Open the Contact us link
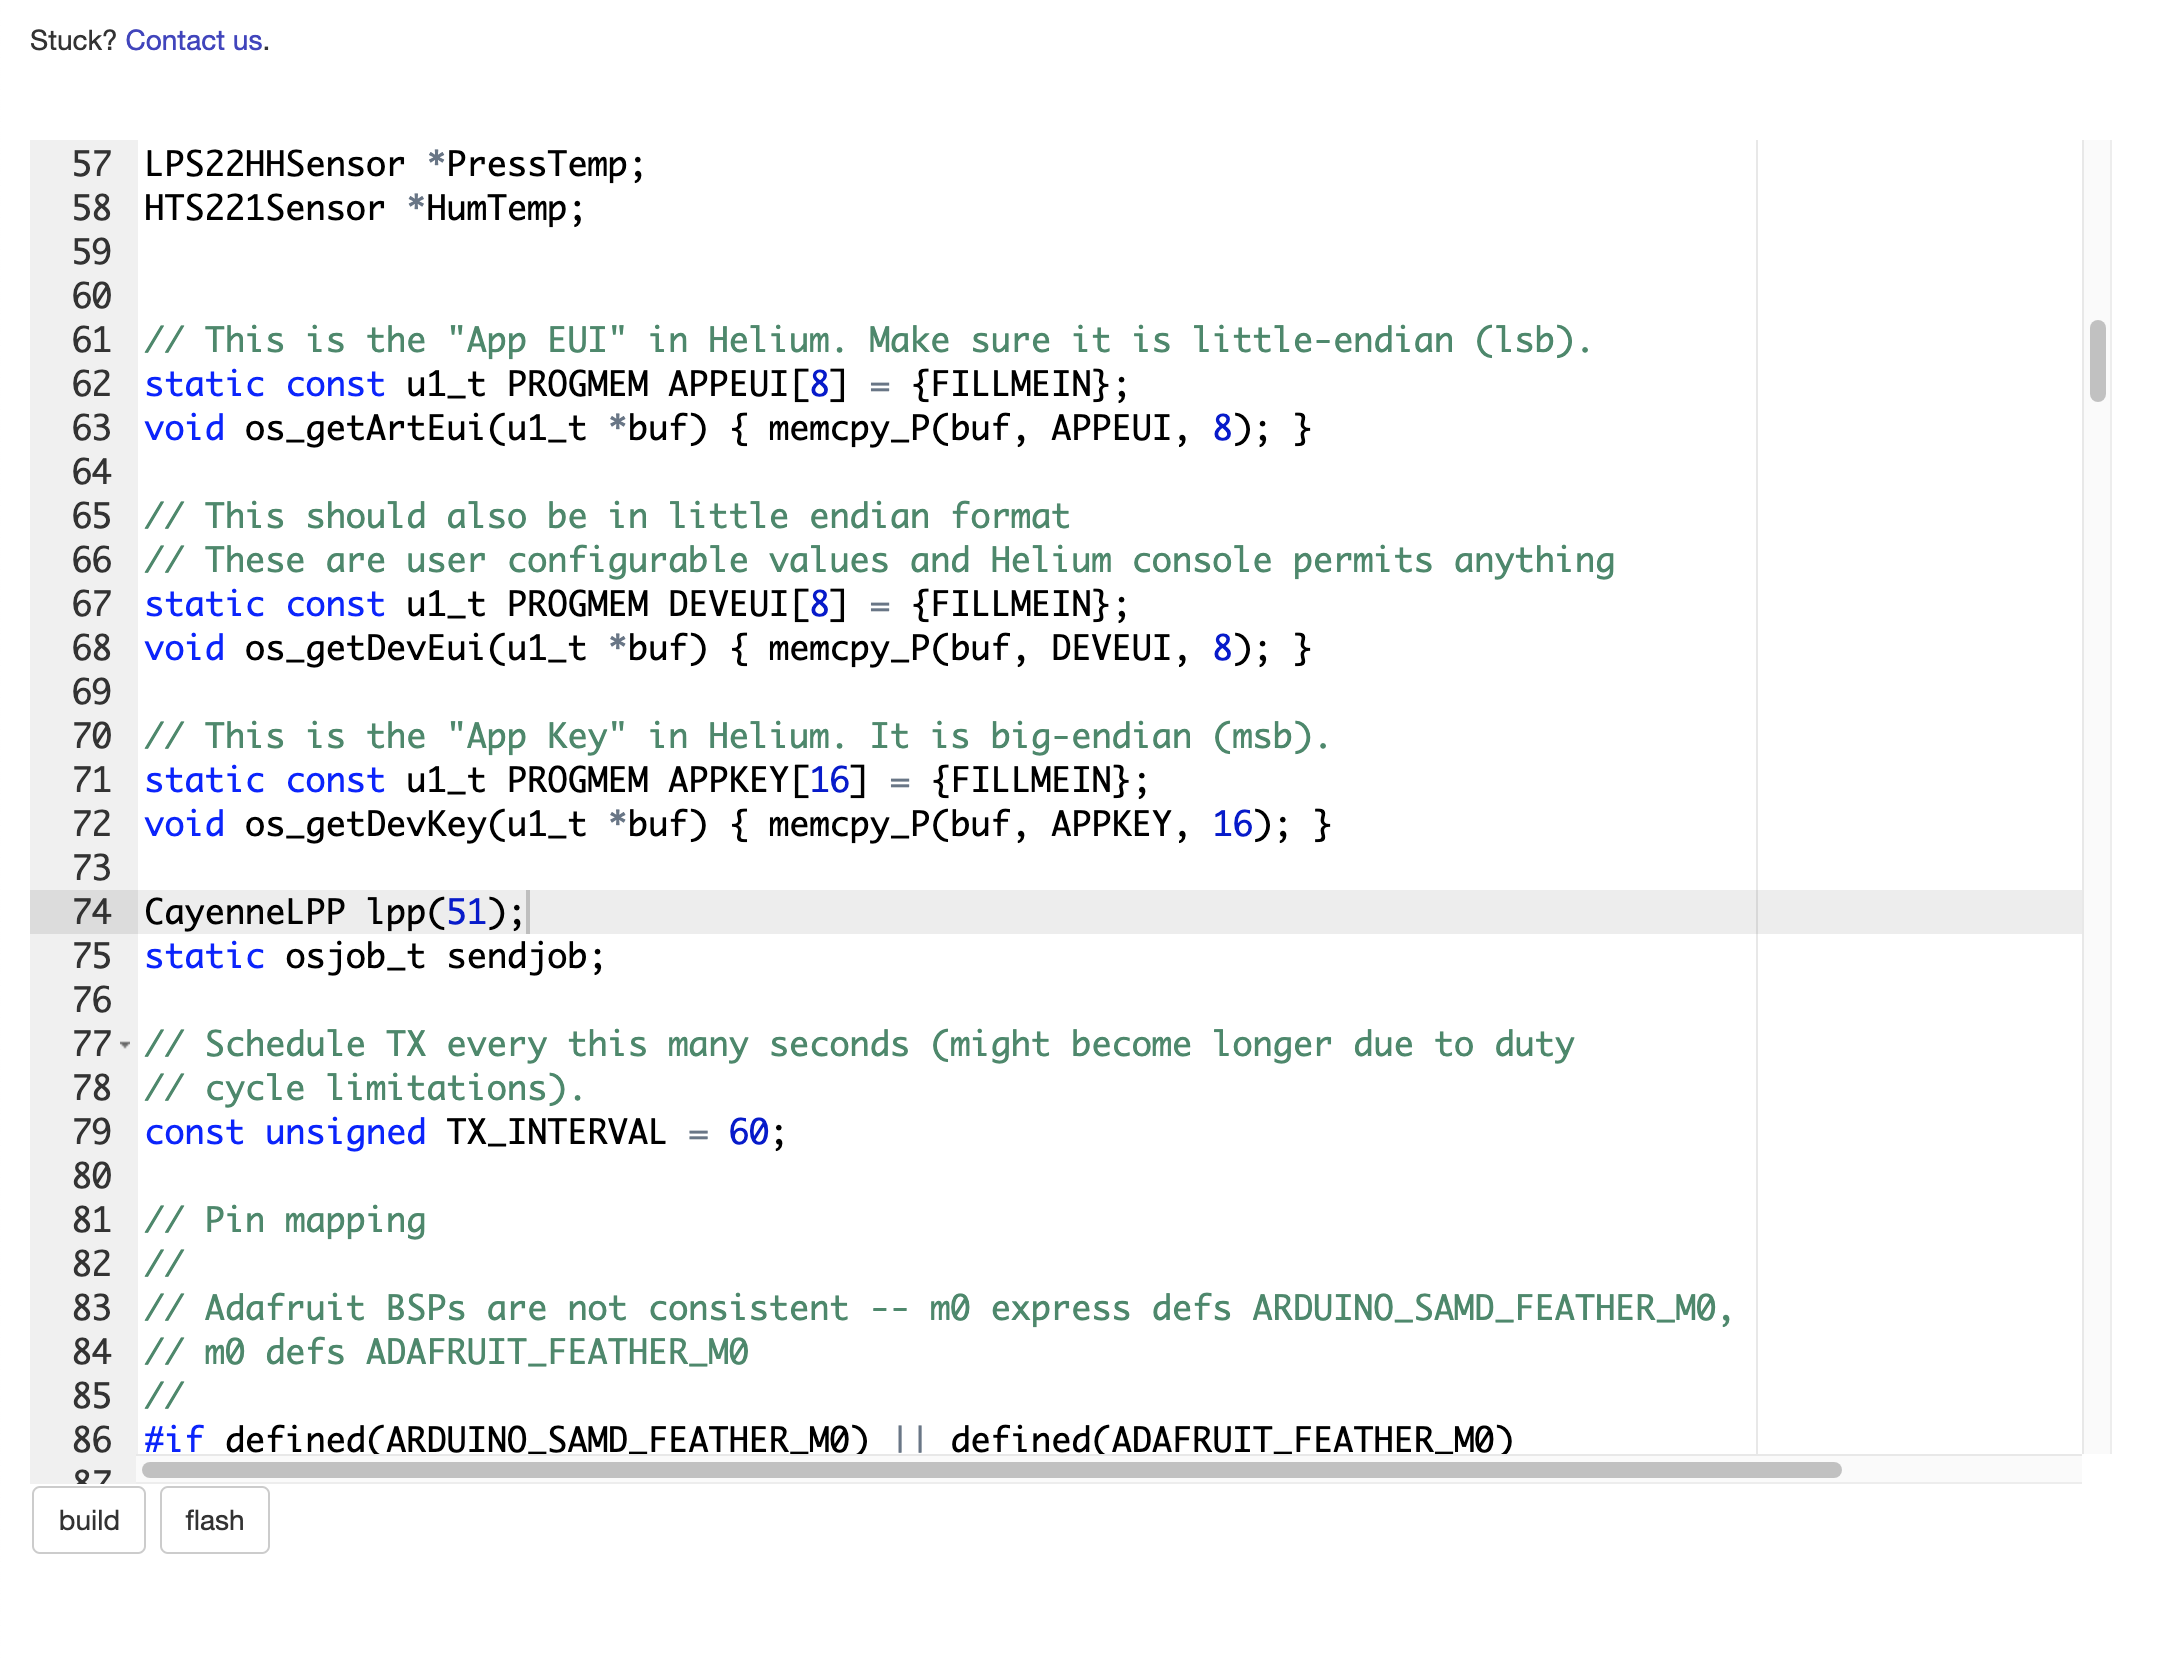Image resolution: width=2172 pixels, height=1658 pixels. (x=195, y=41)
